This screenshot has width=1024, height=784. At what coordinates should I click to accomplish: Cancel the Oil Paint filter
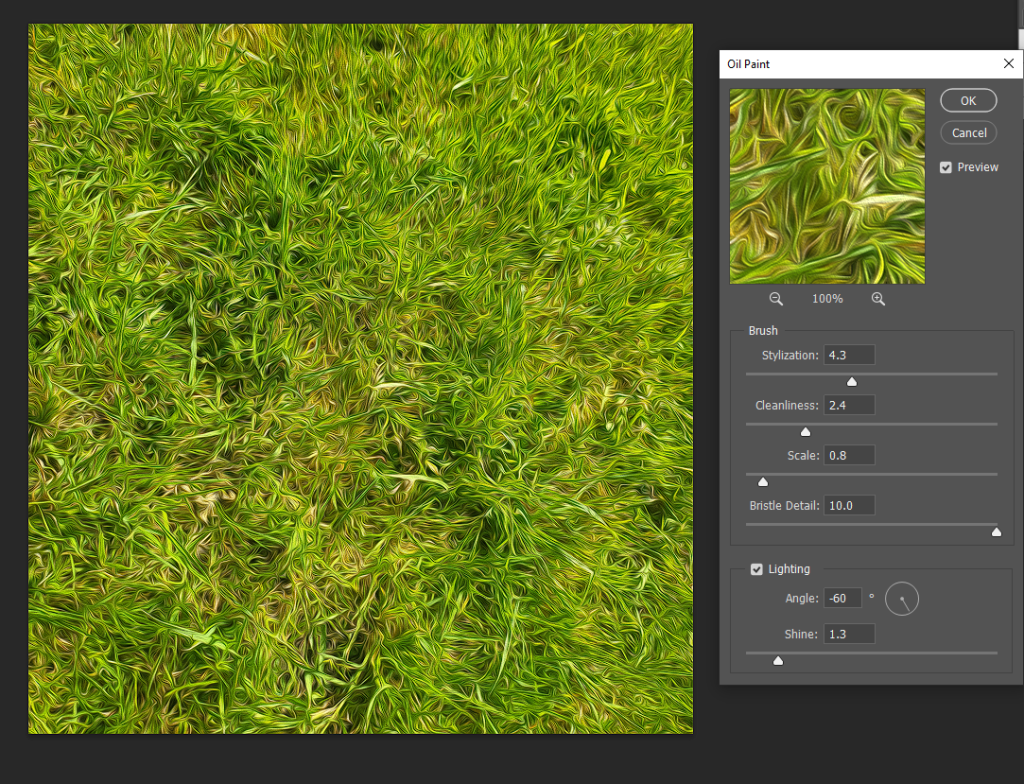pos(968,133)
